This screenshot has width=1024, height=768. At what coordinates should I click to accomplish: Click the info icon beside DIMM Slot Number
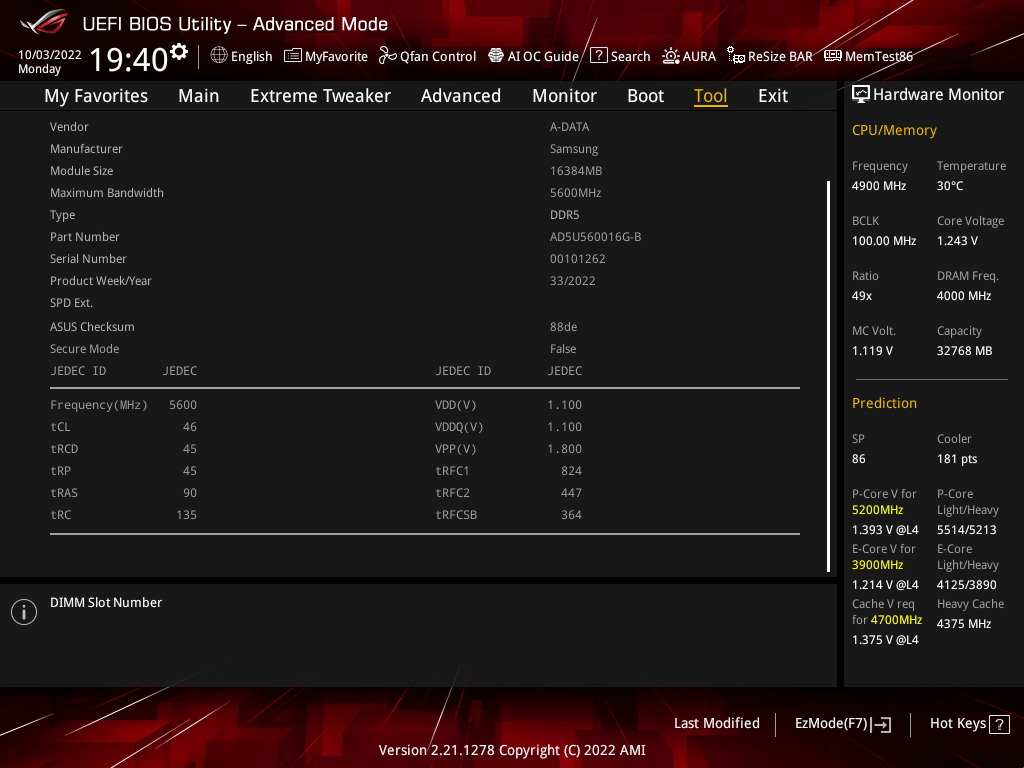point(24,612)
